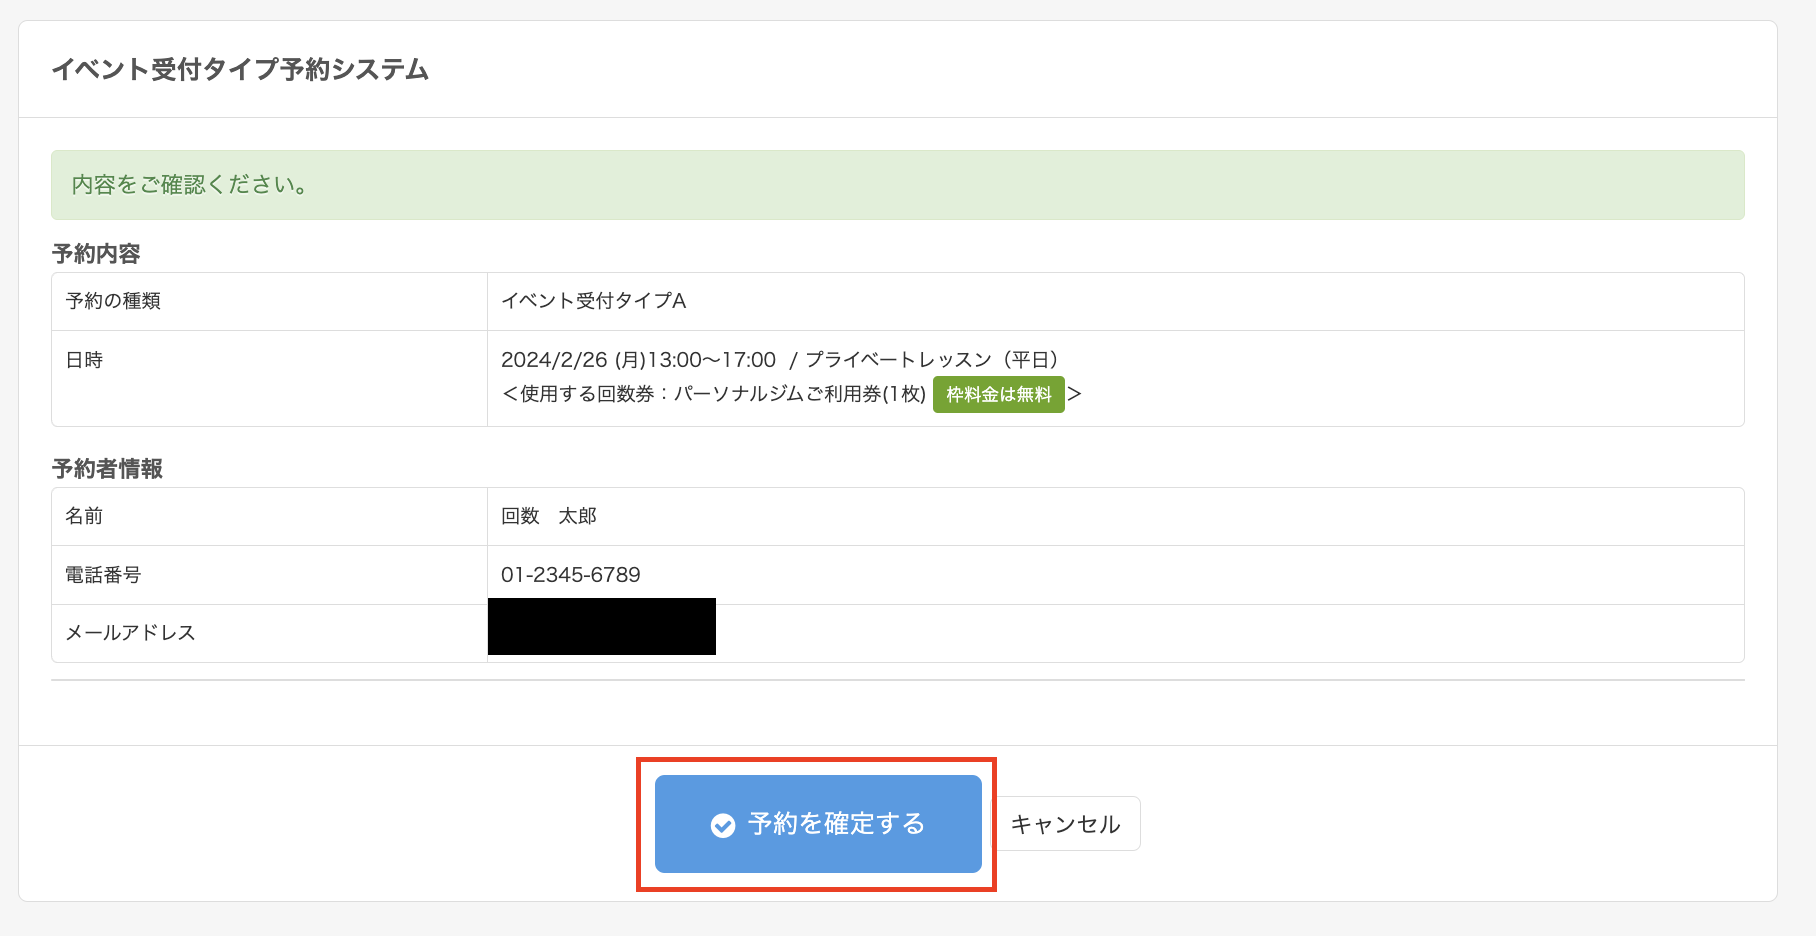1816x936 pixels.
Task: Click the 名前 row label
Action: point(84,516)
